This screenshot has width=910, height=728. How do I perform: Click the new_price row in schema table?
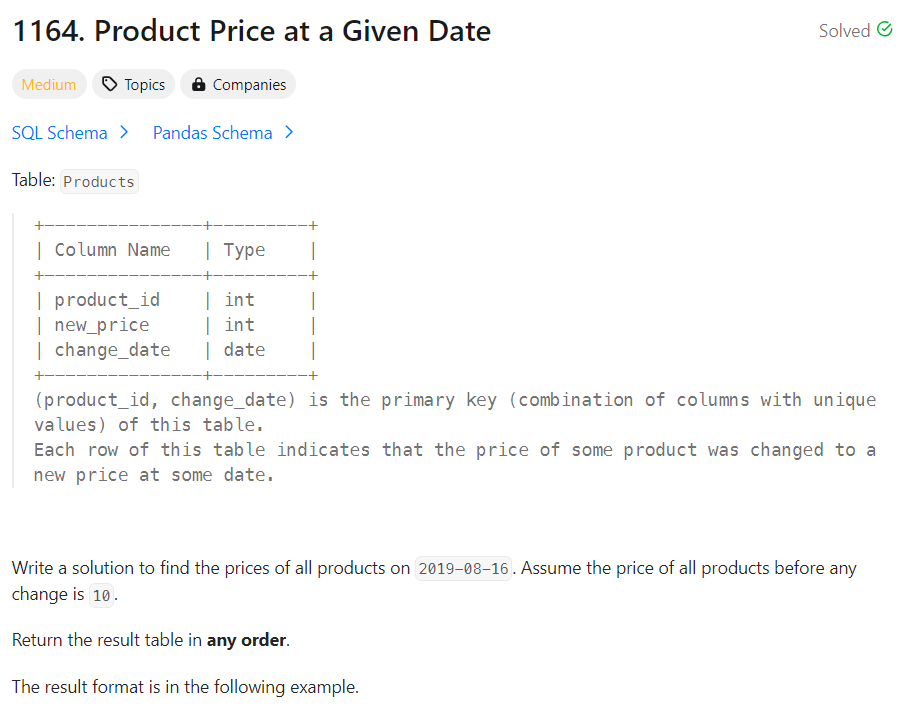101,325
